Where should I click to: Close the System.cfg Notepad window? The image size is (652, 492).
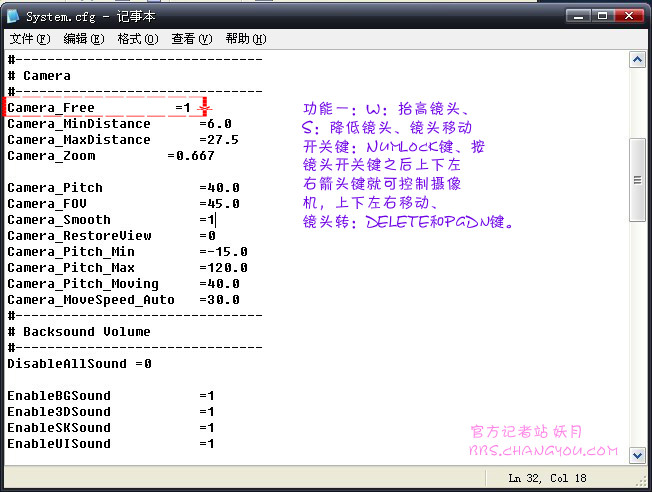click(x=630, y=15)
